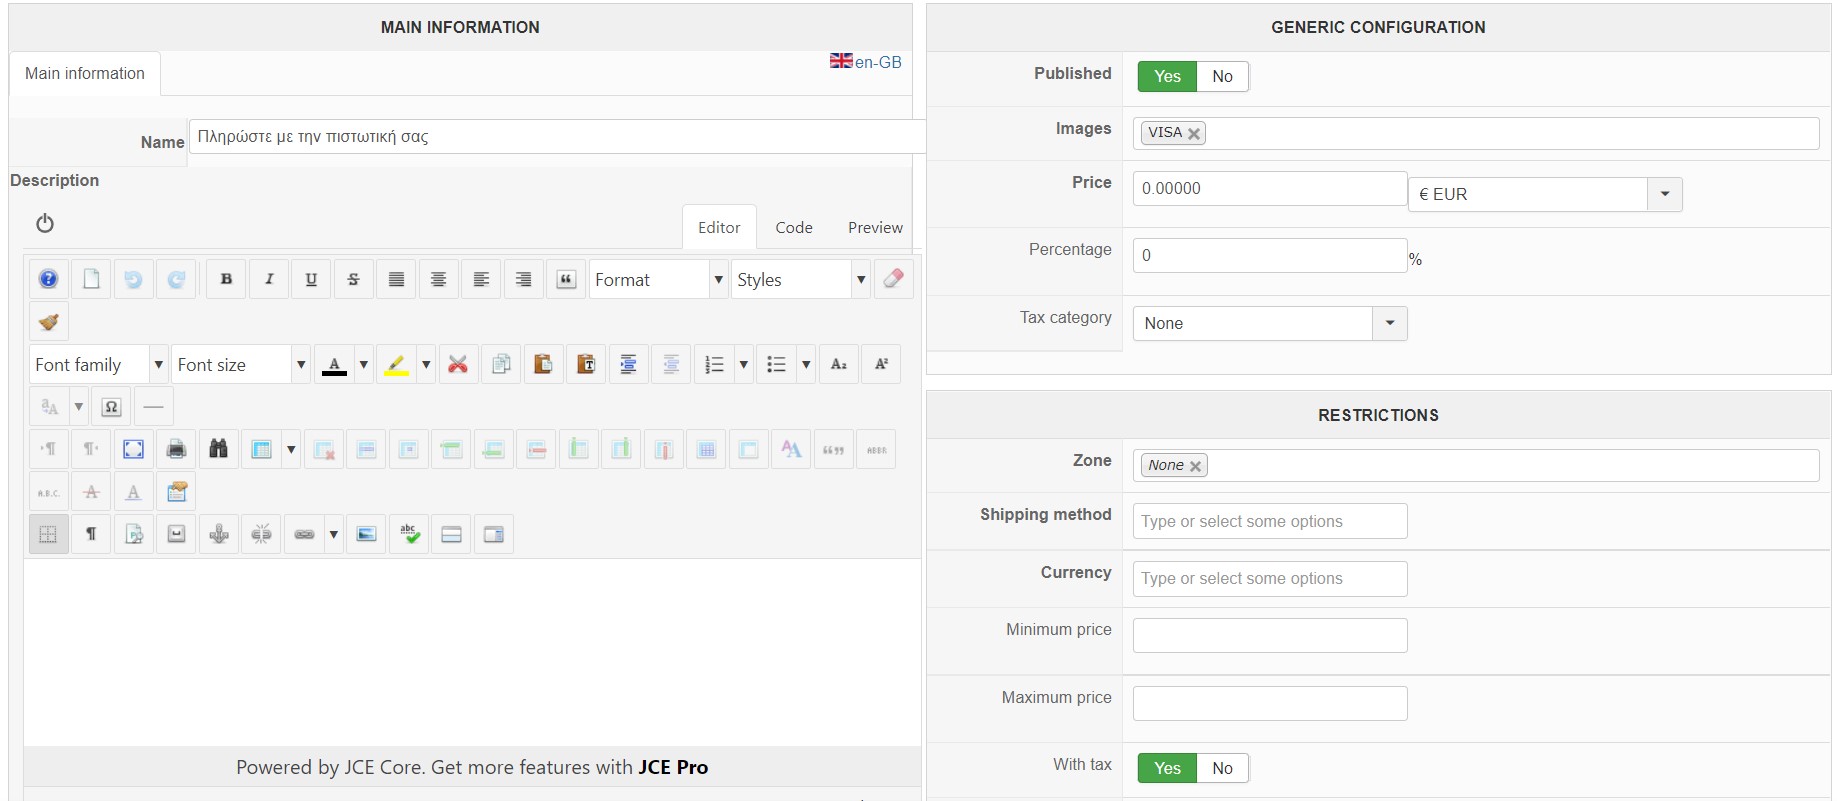Click the Minimum price input field
The width and height of the screenshot is (1837, 801).
click(x=1269, y=636)
